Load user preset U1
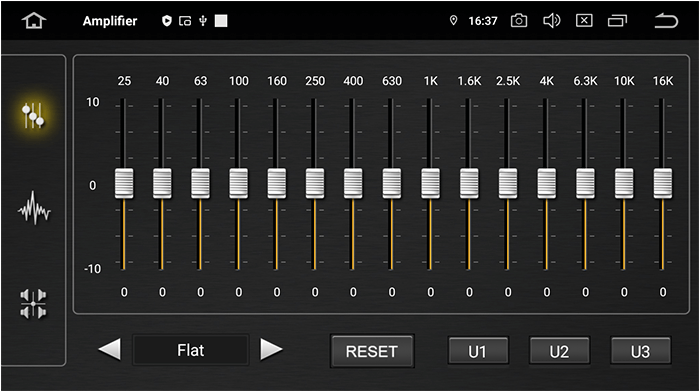Screen dimensions: 700x392 (x=478, y=351)
